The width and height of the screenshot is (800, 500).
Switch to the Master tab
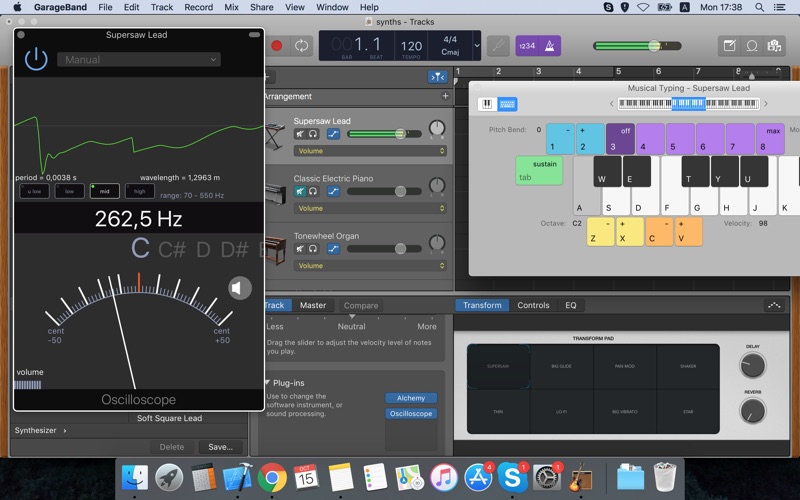(313, 305)
